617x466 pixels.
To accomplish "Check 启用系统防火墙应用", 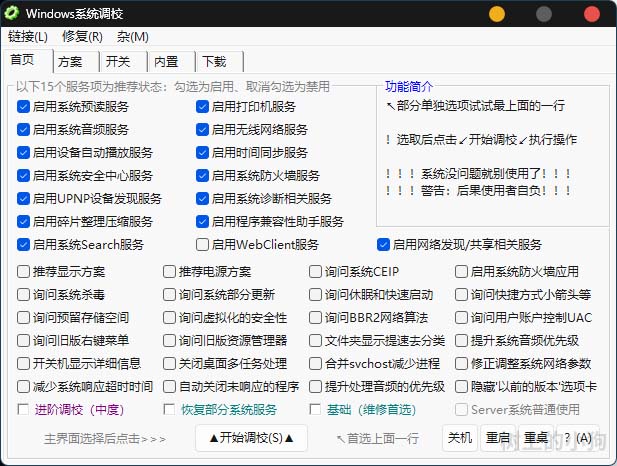I will (x=461, y=272).
